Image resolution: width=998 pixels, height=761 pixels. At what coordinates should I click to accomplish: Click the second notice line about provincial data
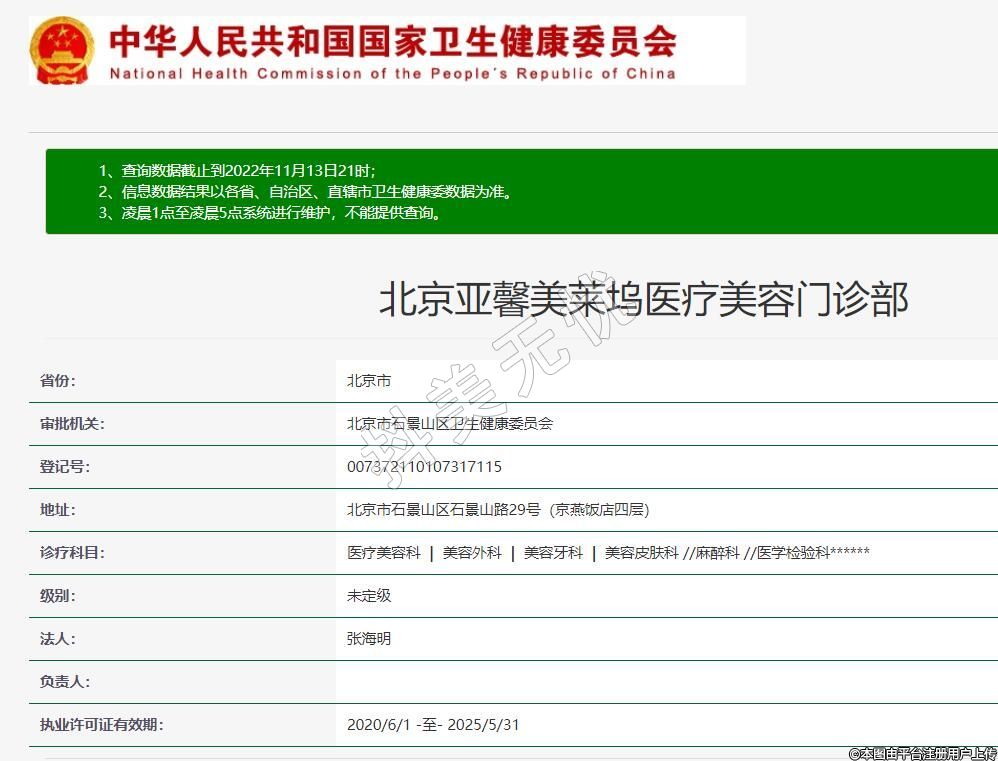click(x=305, y=191)
